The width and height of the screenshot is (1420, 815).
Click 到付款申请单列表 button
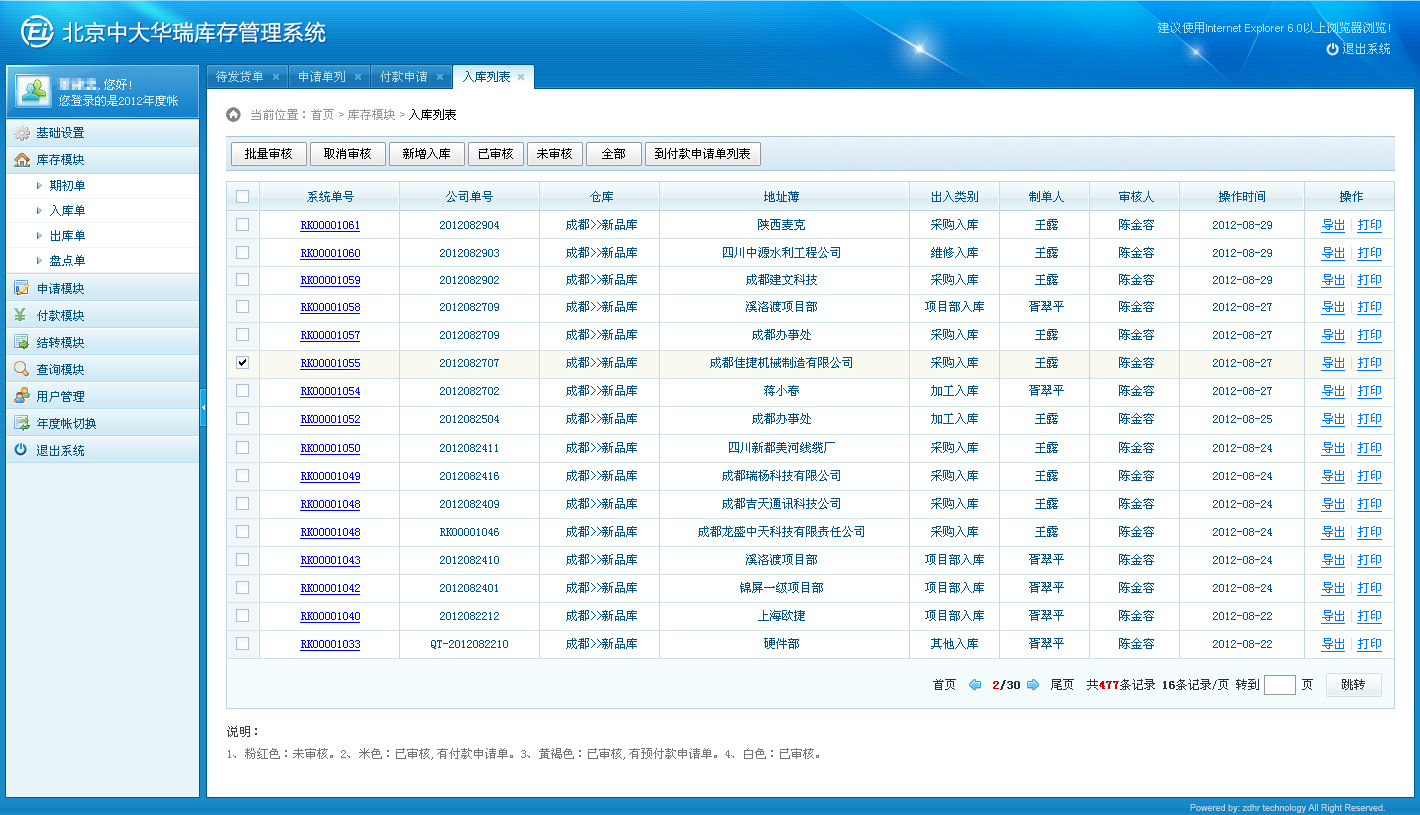pyautogui.click(x=703, y=154)
